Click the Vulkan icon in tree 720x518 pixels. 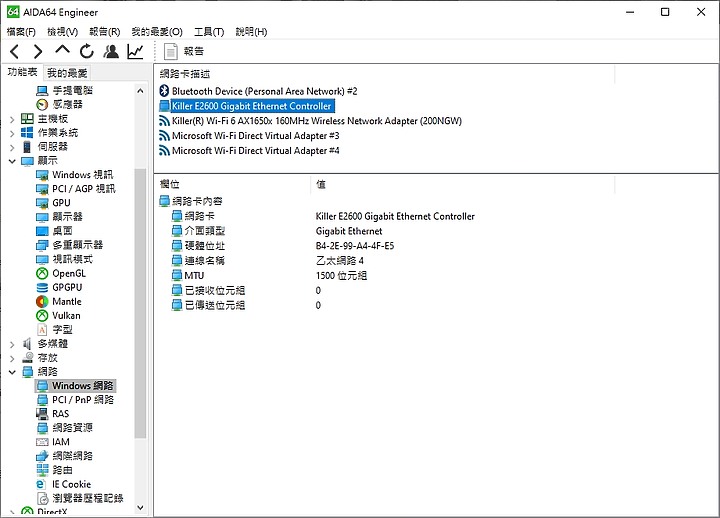point(42,316)
